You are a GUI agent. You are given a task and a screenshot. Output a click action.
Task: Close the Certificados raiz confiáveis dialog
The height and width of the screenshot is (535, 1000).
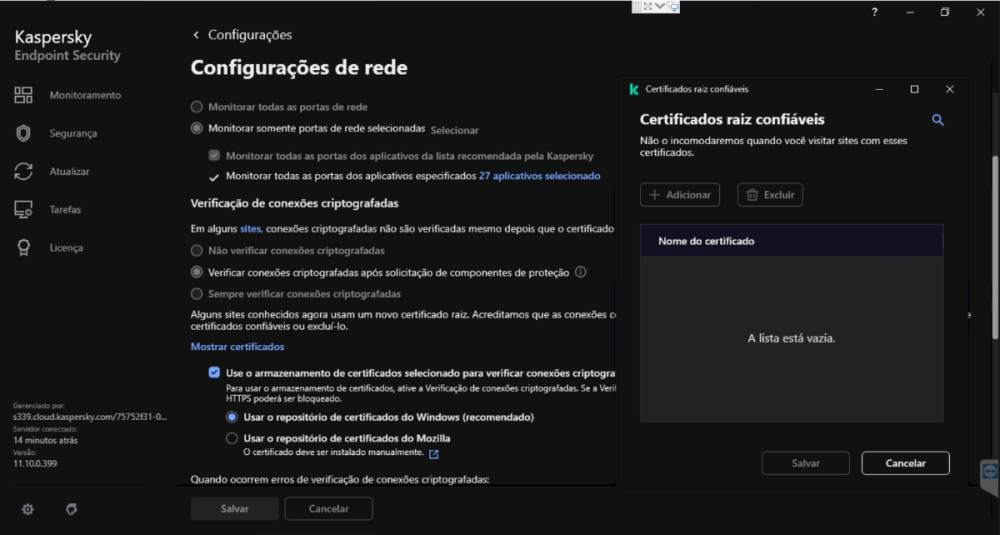[950, 89]
